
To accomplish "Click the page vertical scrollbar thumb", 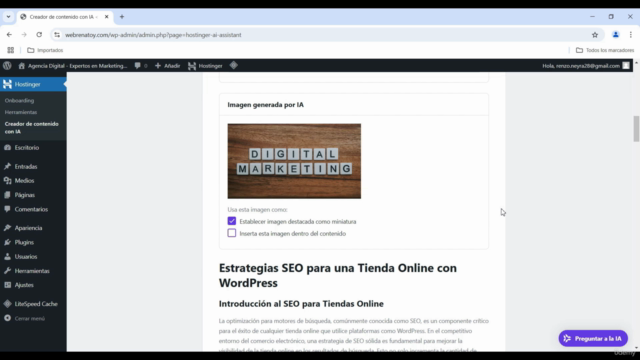I will 636,129.
